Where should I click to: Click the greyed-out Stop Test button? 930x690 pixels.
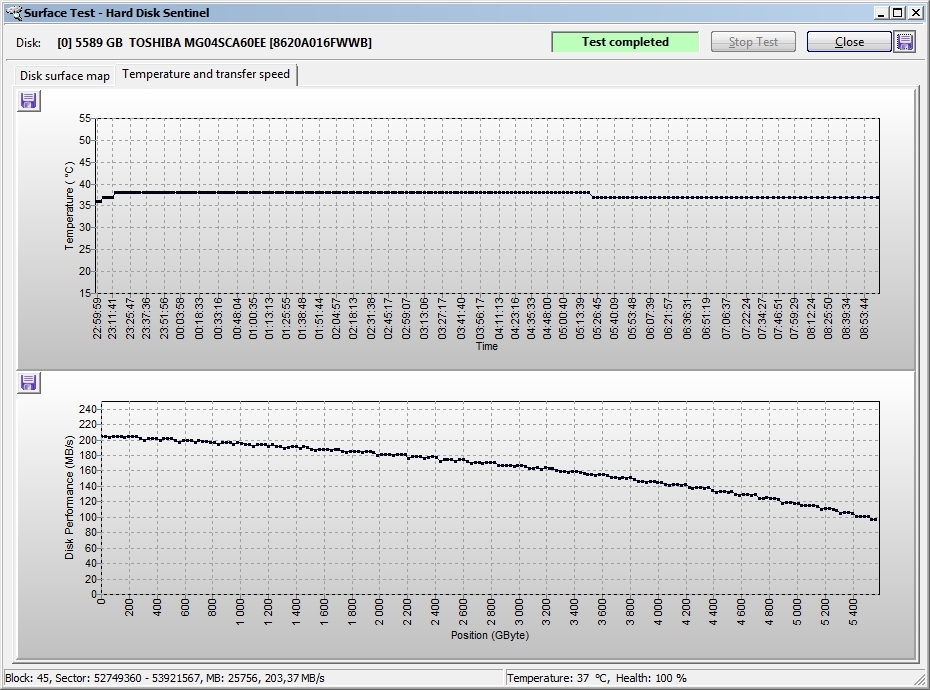tap(753, 42)
